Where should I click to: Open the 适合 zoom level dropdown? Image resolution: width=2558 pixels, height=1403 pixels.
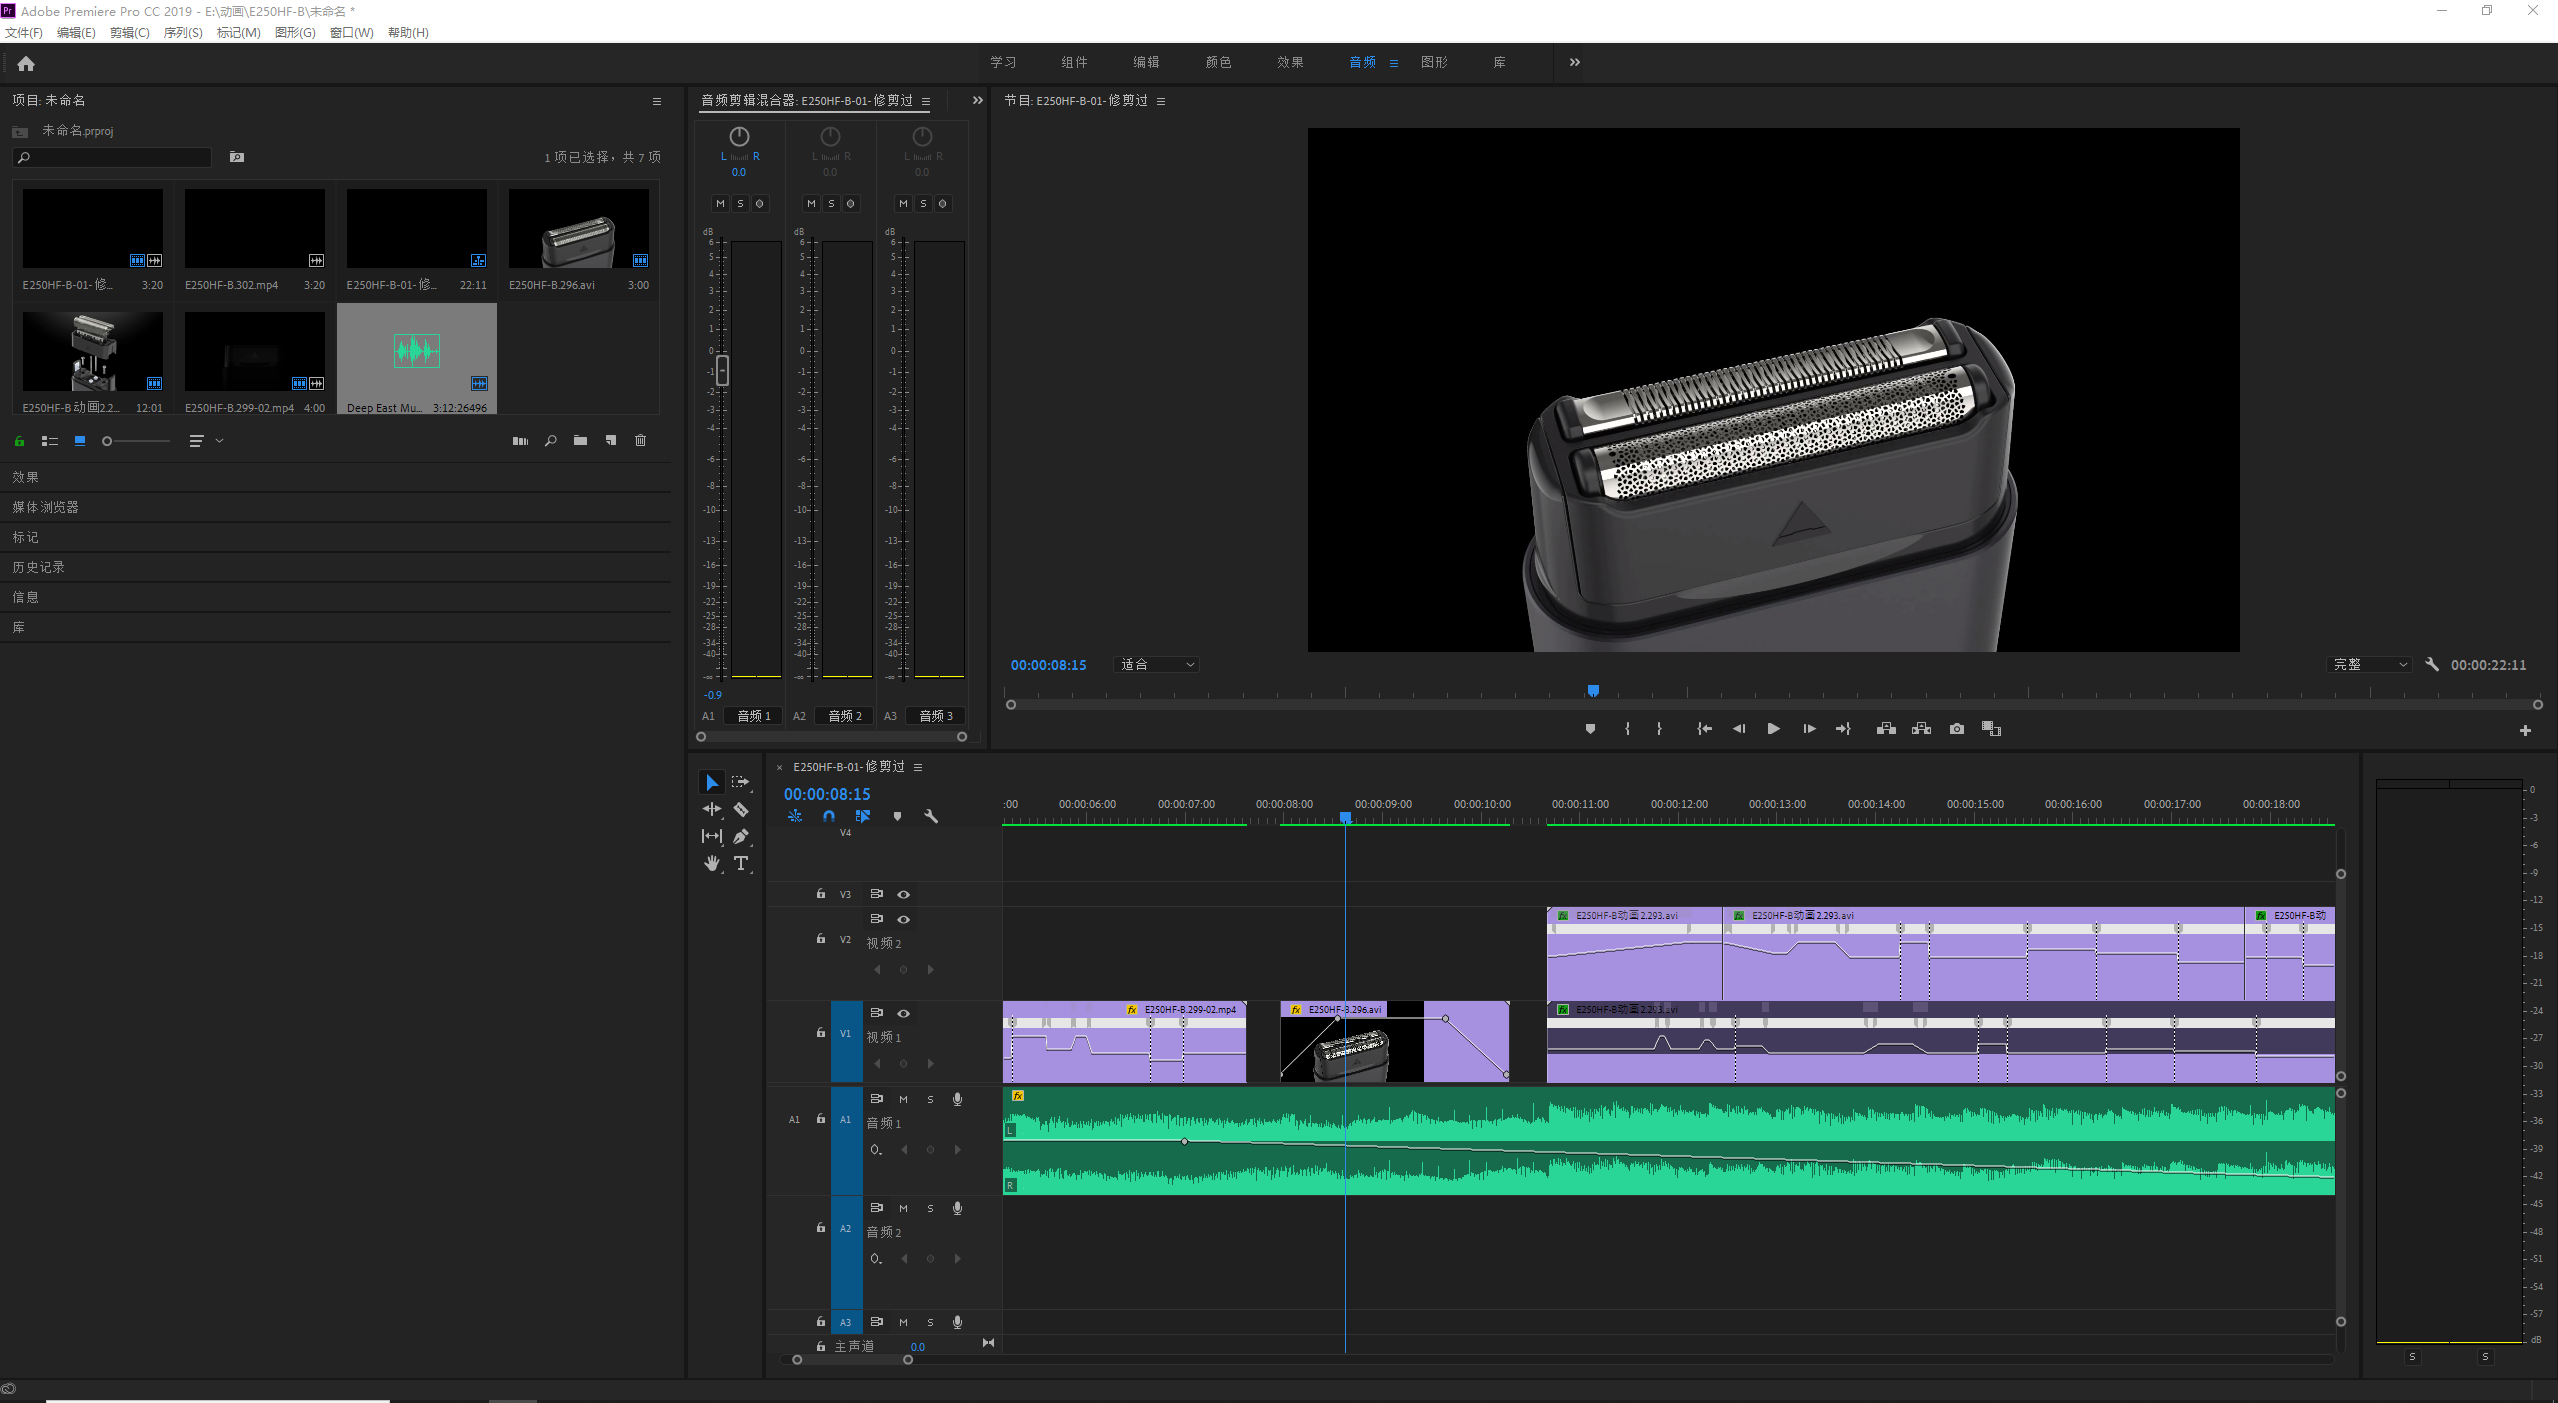(1157, 664)
